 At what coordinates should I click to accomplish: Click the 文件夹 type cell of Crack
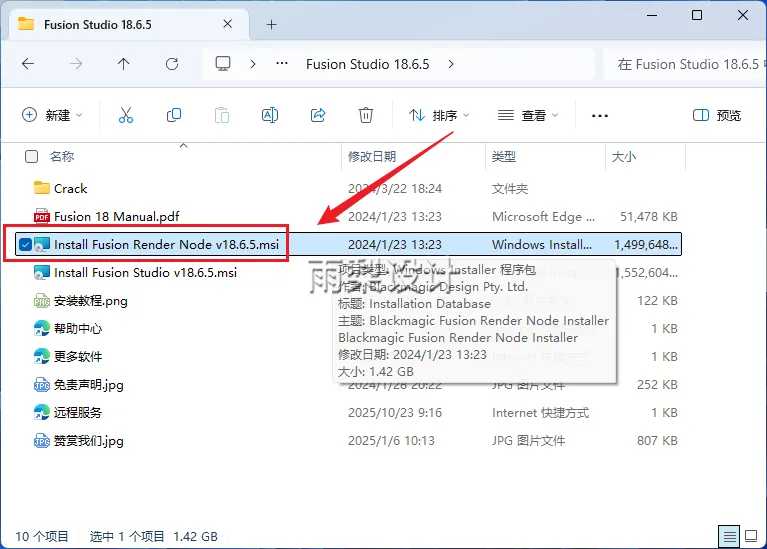pos(510,188)
